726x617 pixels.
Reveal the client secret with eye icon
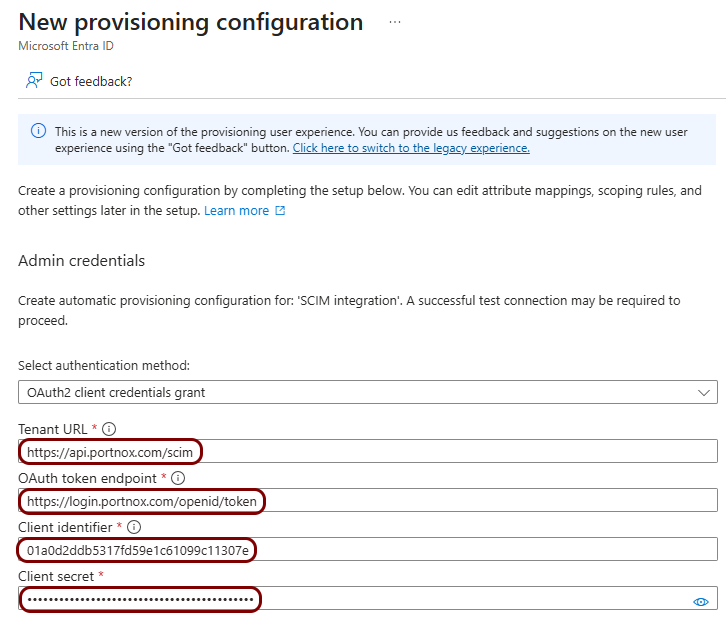click(701, 601)
